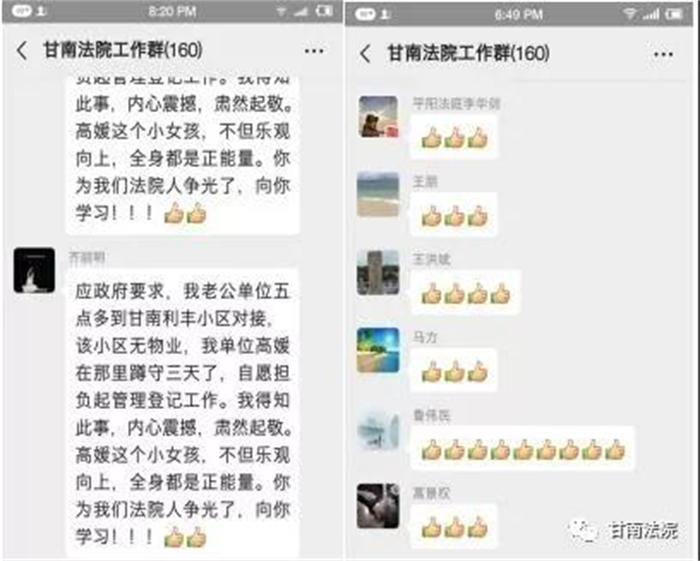This screenshot has height=561, width=700.
Task: Tap battery icon in left status bar
Action: tap(324, 11)
